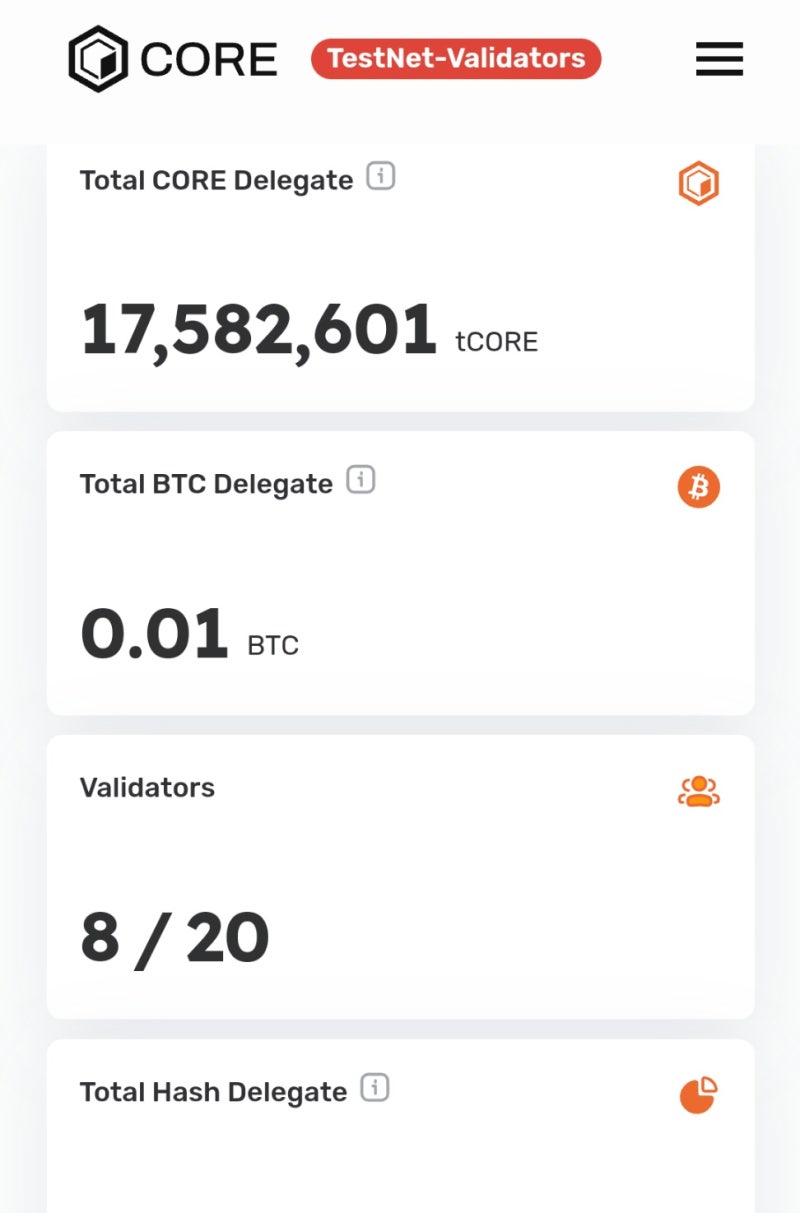The image size is (800, 1213).
Task: Click the orange CORE cube icon
Action: pyautogui.click(x=698, y=185)
